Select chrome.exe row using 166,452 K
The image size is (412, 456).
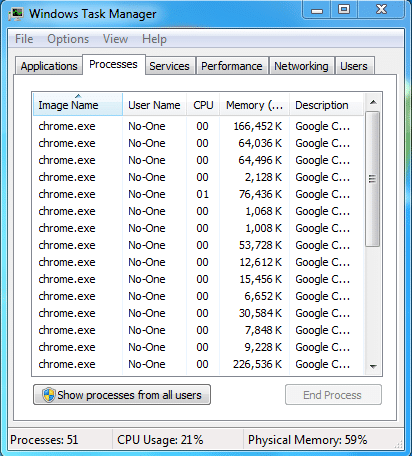pyautogui.click(x=198, y=126)
